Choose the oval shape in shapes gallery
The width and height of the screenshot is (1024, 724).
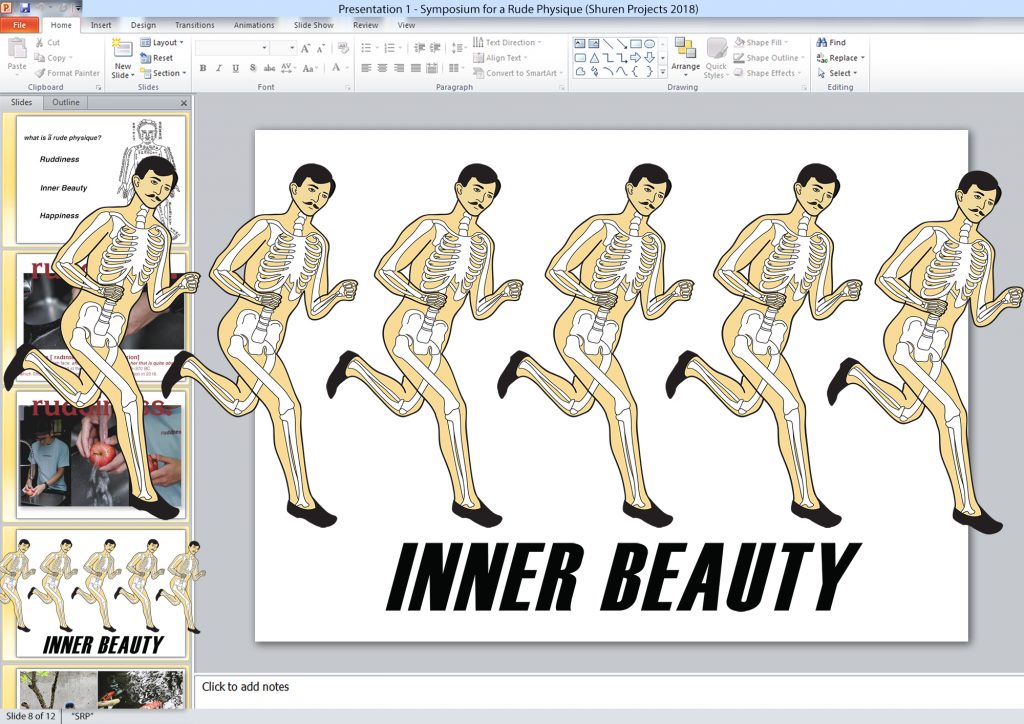click(x=649, y=44)
